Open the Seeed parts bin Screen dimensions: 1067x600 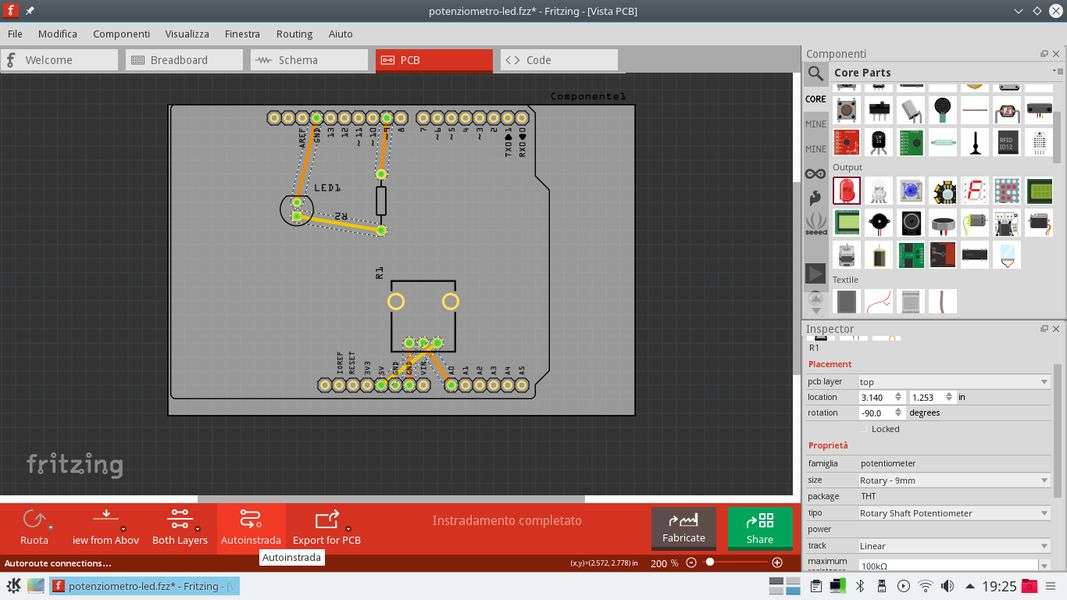(816, 223)
